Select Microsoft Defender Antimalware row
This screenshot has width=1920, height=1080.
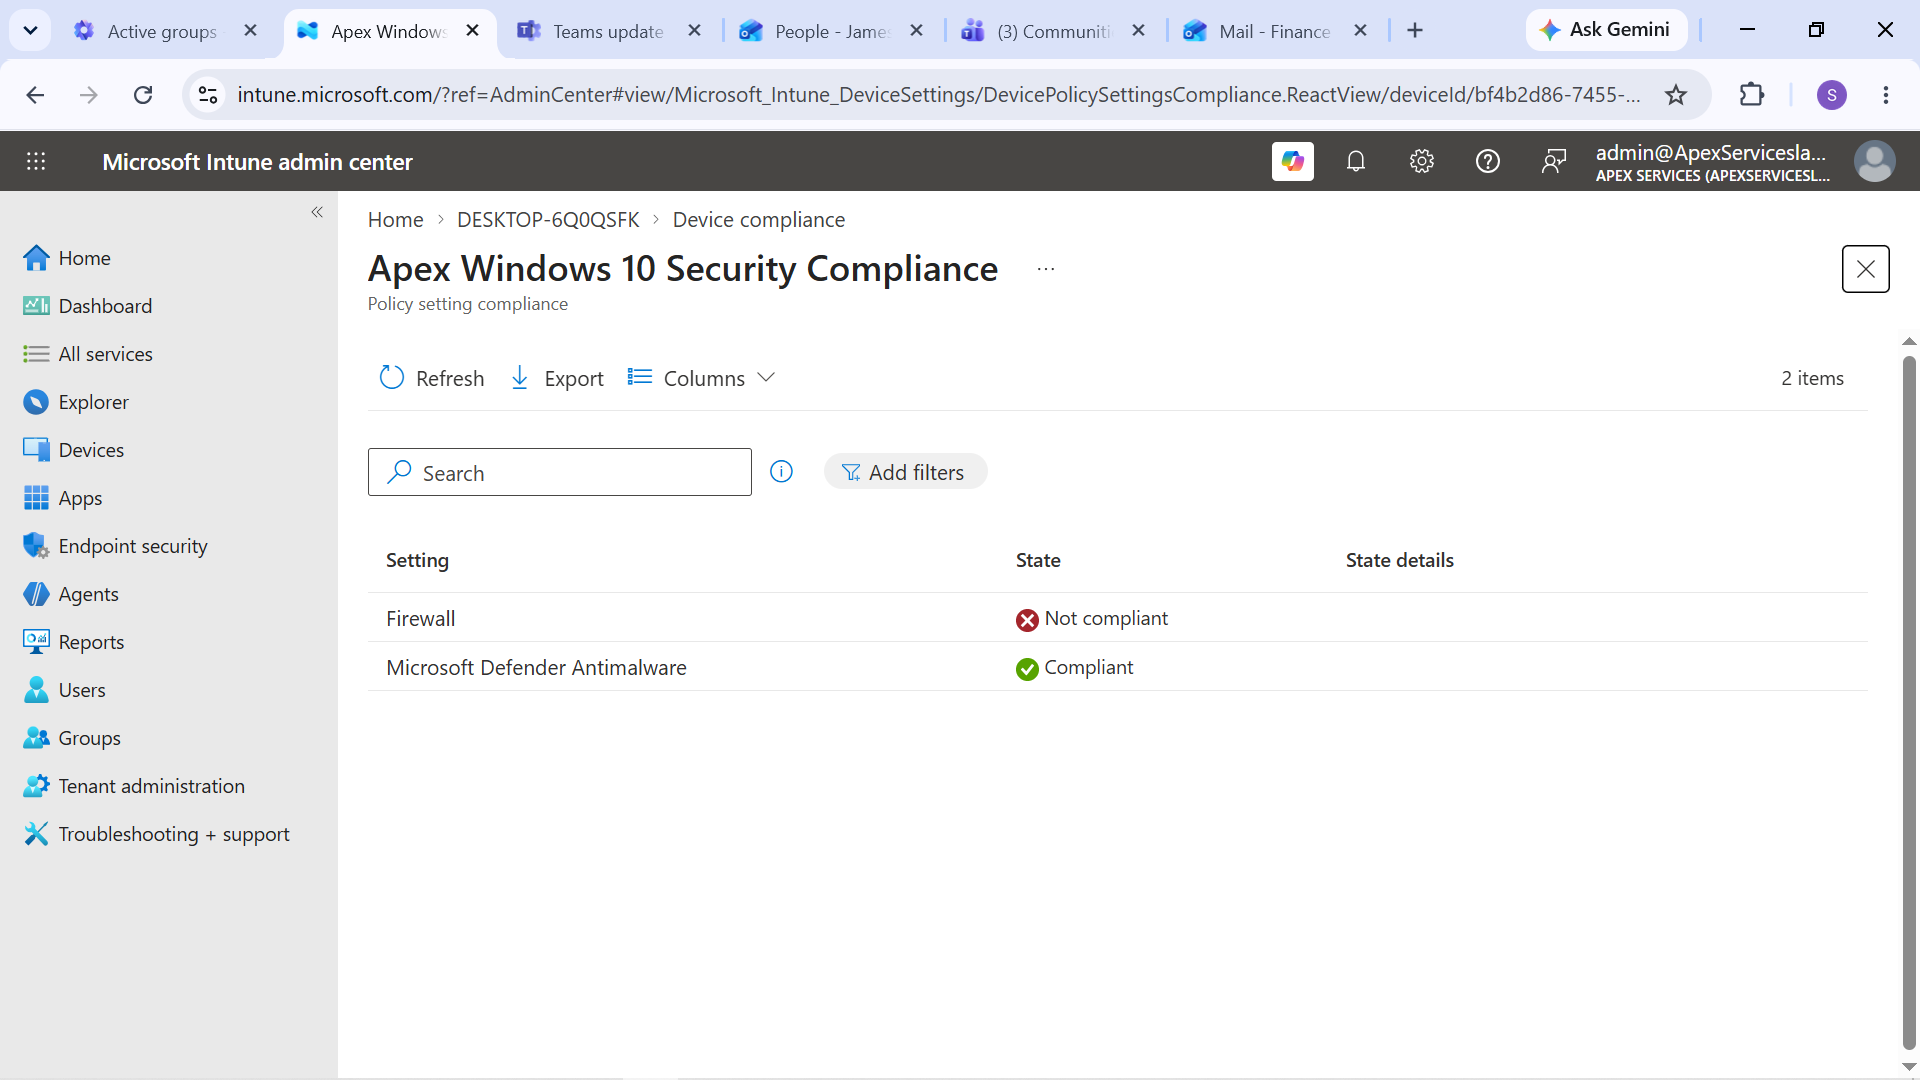point(1117,667)
